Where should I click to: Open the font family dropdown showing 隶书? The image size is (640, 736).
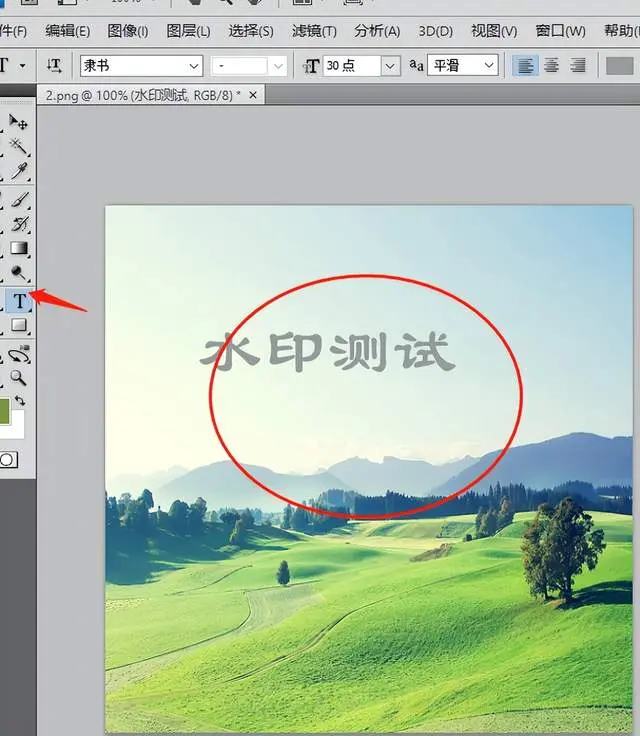(x=141, y=66)
